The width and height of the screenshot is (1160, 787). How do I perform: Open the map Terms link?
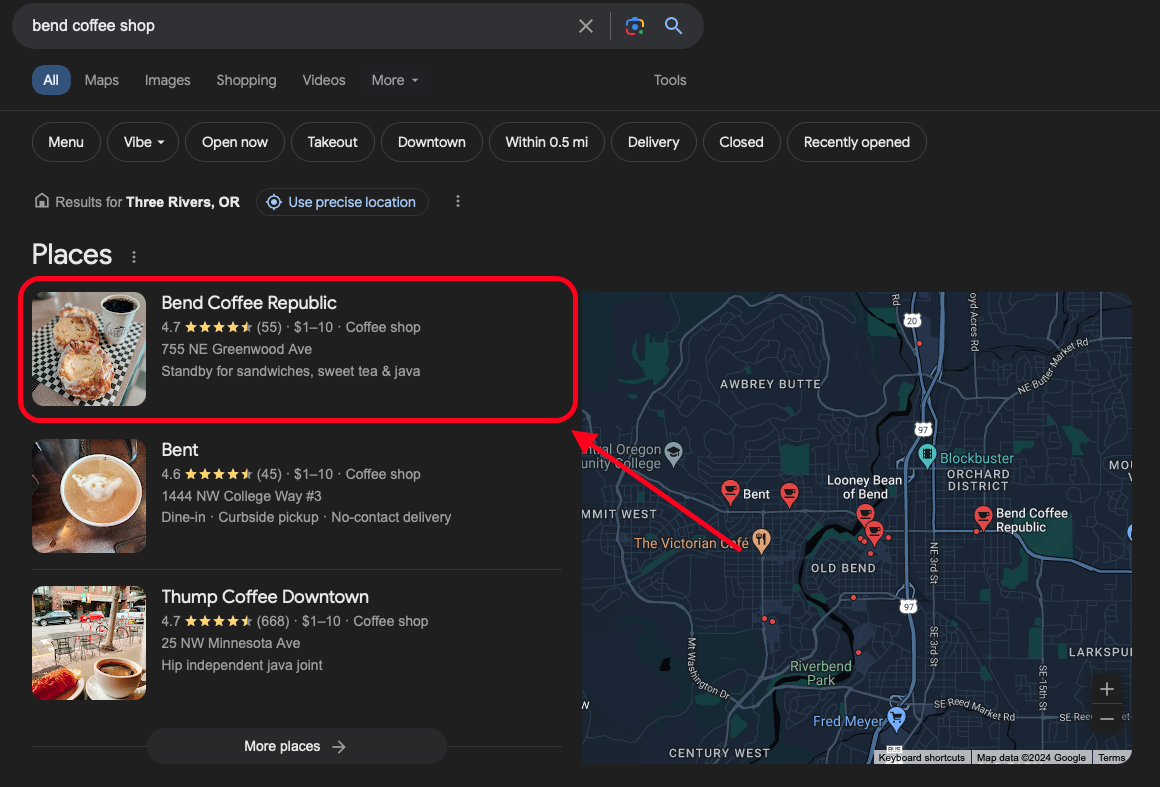tap(1111, 757)
